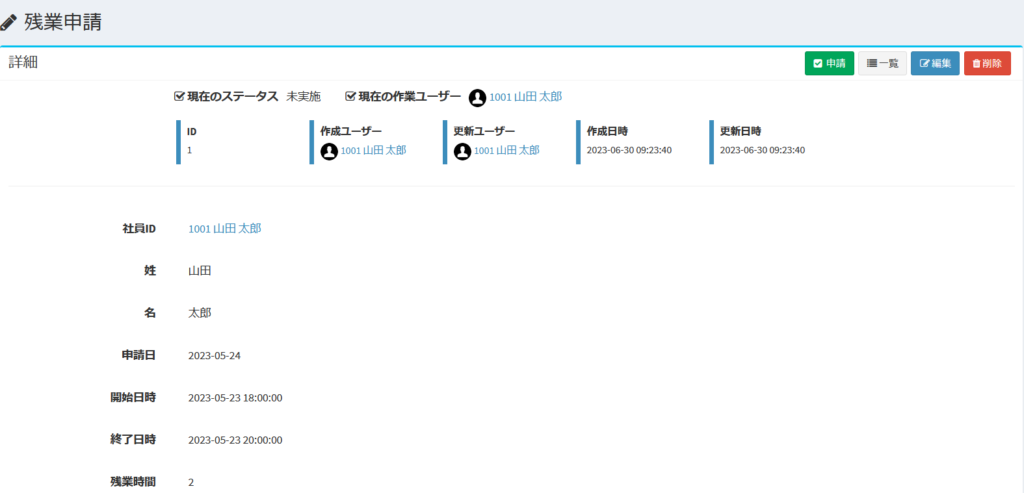Open 1001 山田 太郎 link under 更新ユーザー
Viewport: 1024px width, 493px height.
(507, 150)
